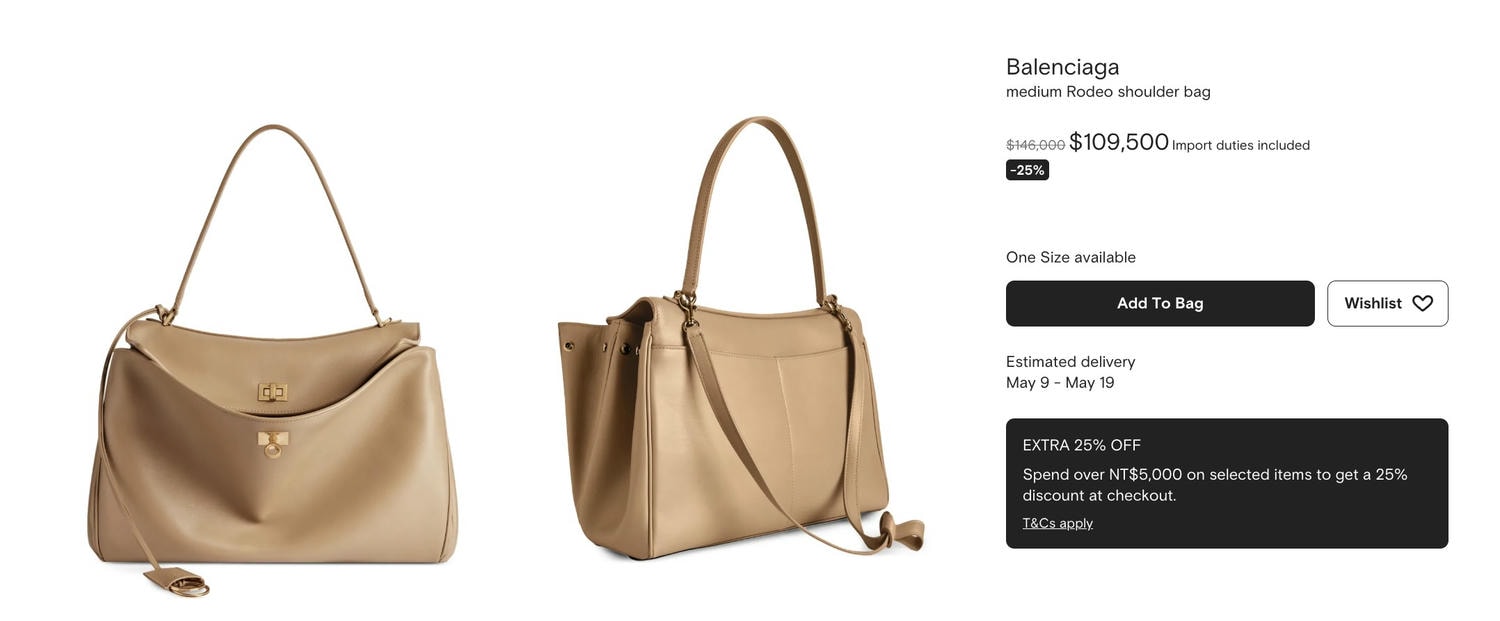This screenshot has height=621, width=1500.
Task: Select the front-view bag product image
Action: click(x=272, y=360)
